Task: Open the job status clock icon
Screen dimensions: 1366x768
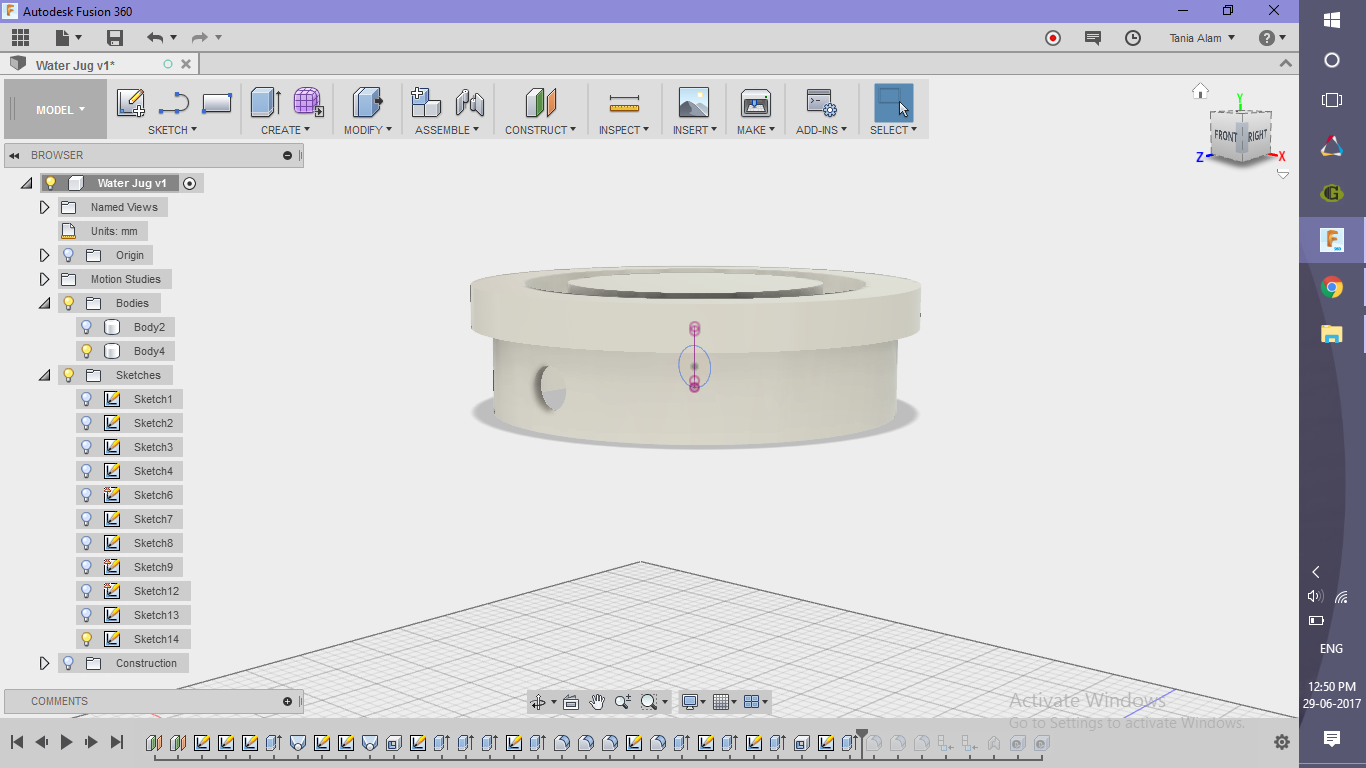Action: coord(1133,38)
